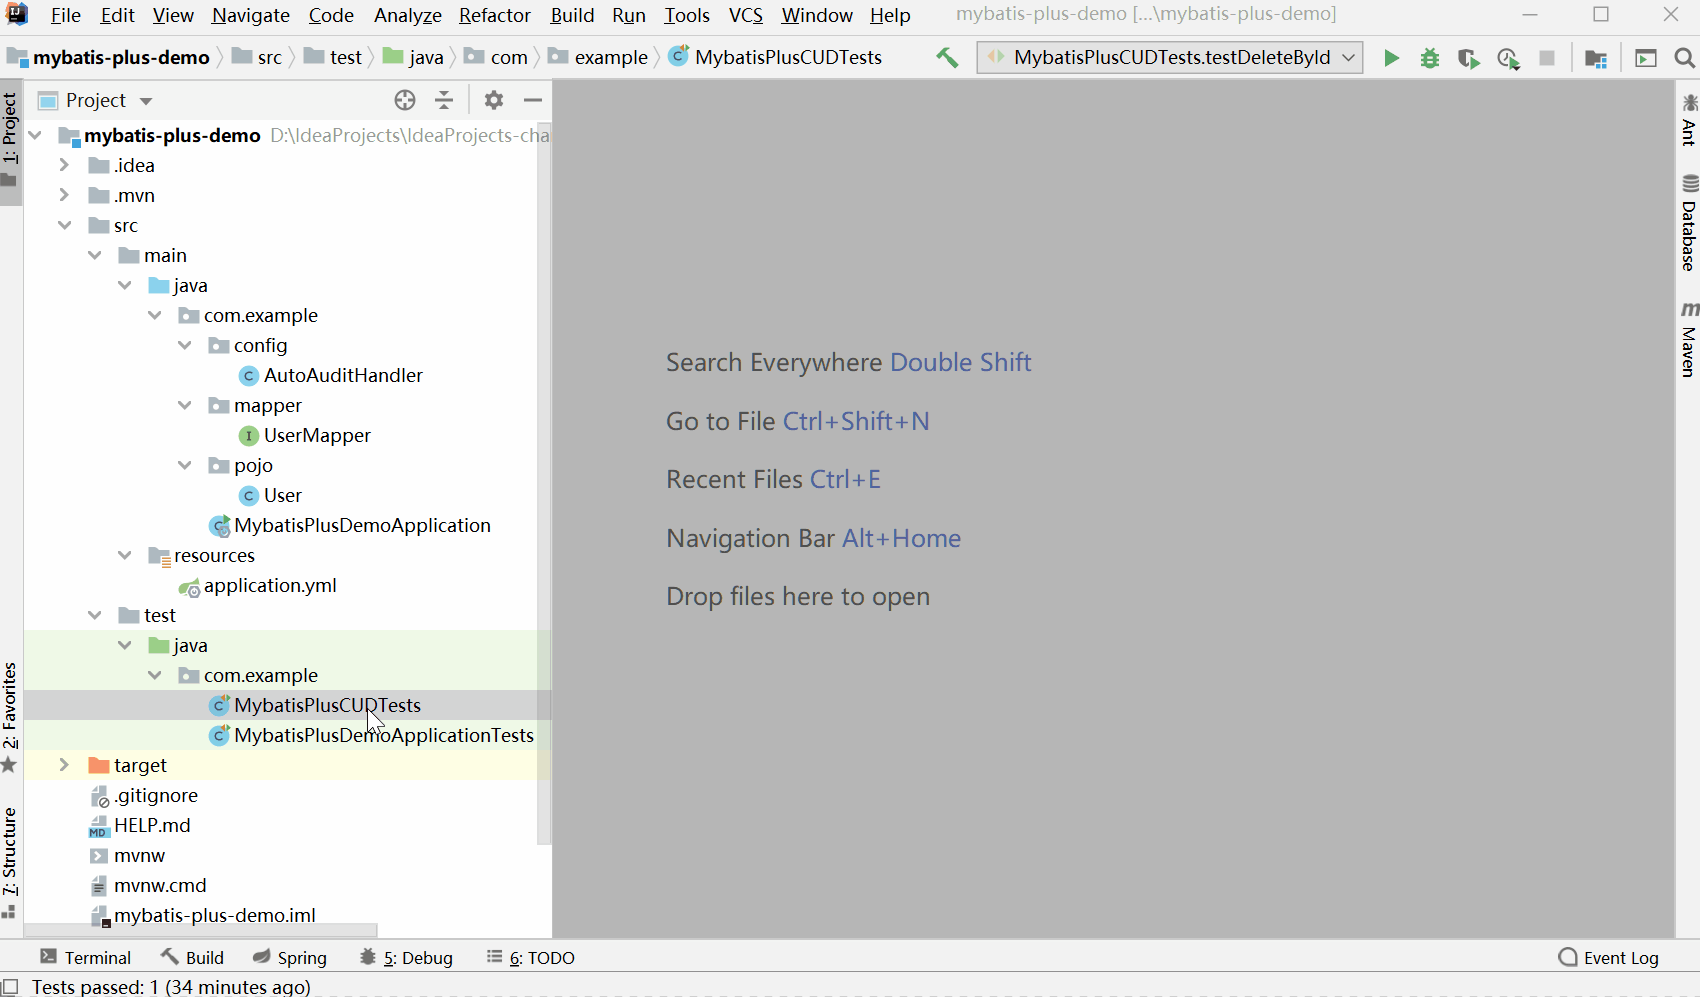Run with Coverage icon in toolbar

point(1468,58)
